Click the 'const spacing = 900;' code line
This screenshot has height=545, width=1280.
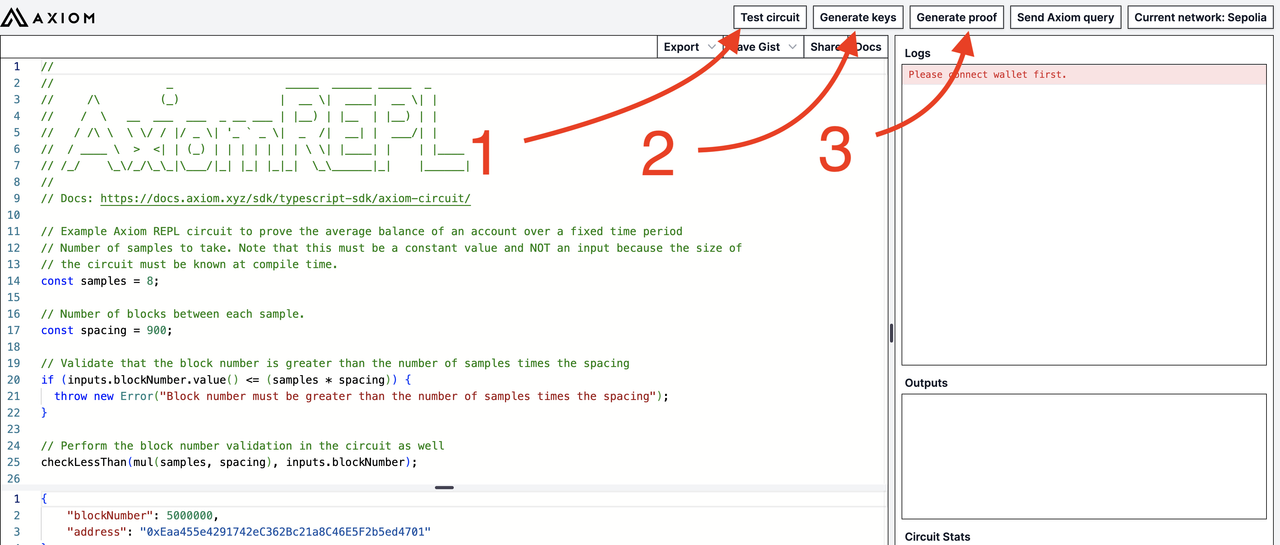pyautogui.click(x=107, y=330)
